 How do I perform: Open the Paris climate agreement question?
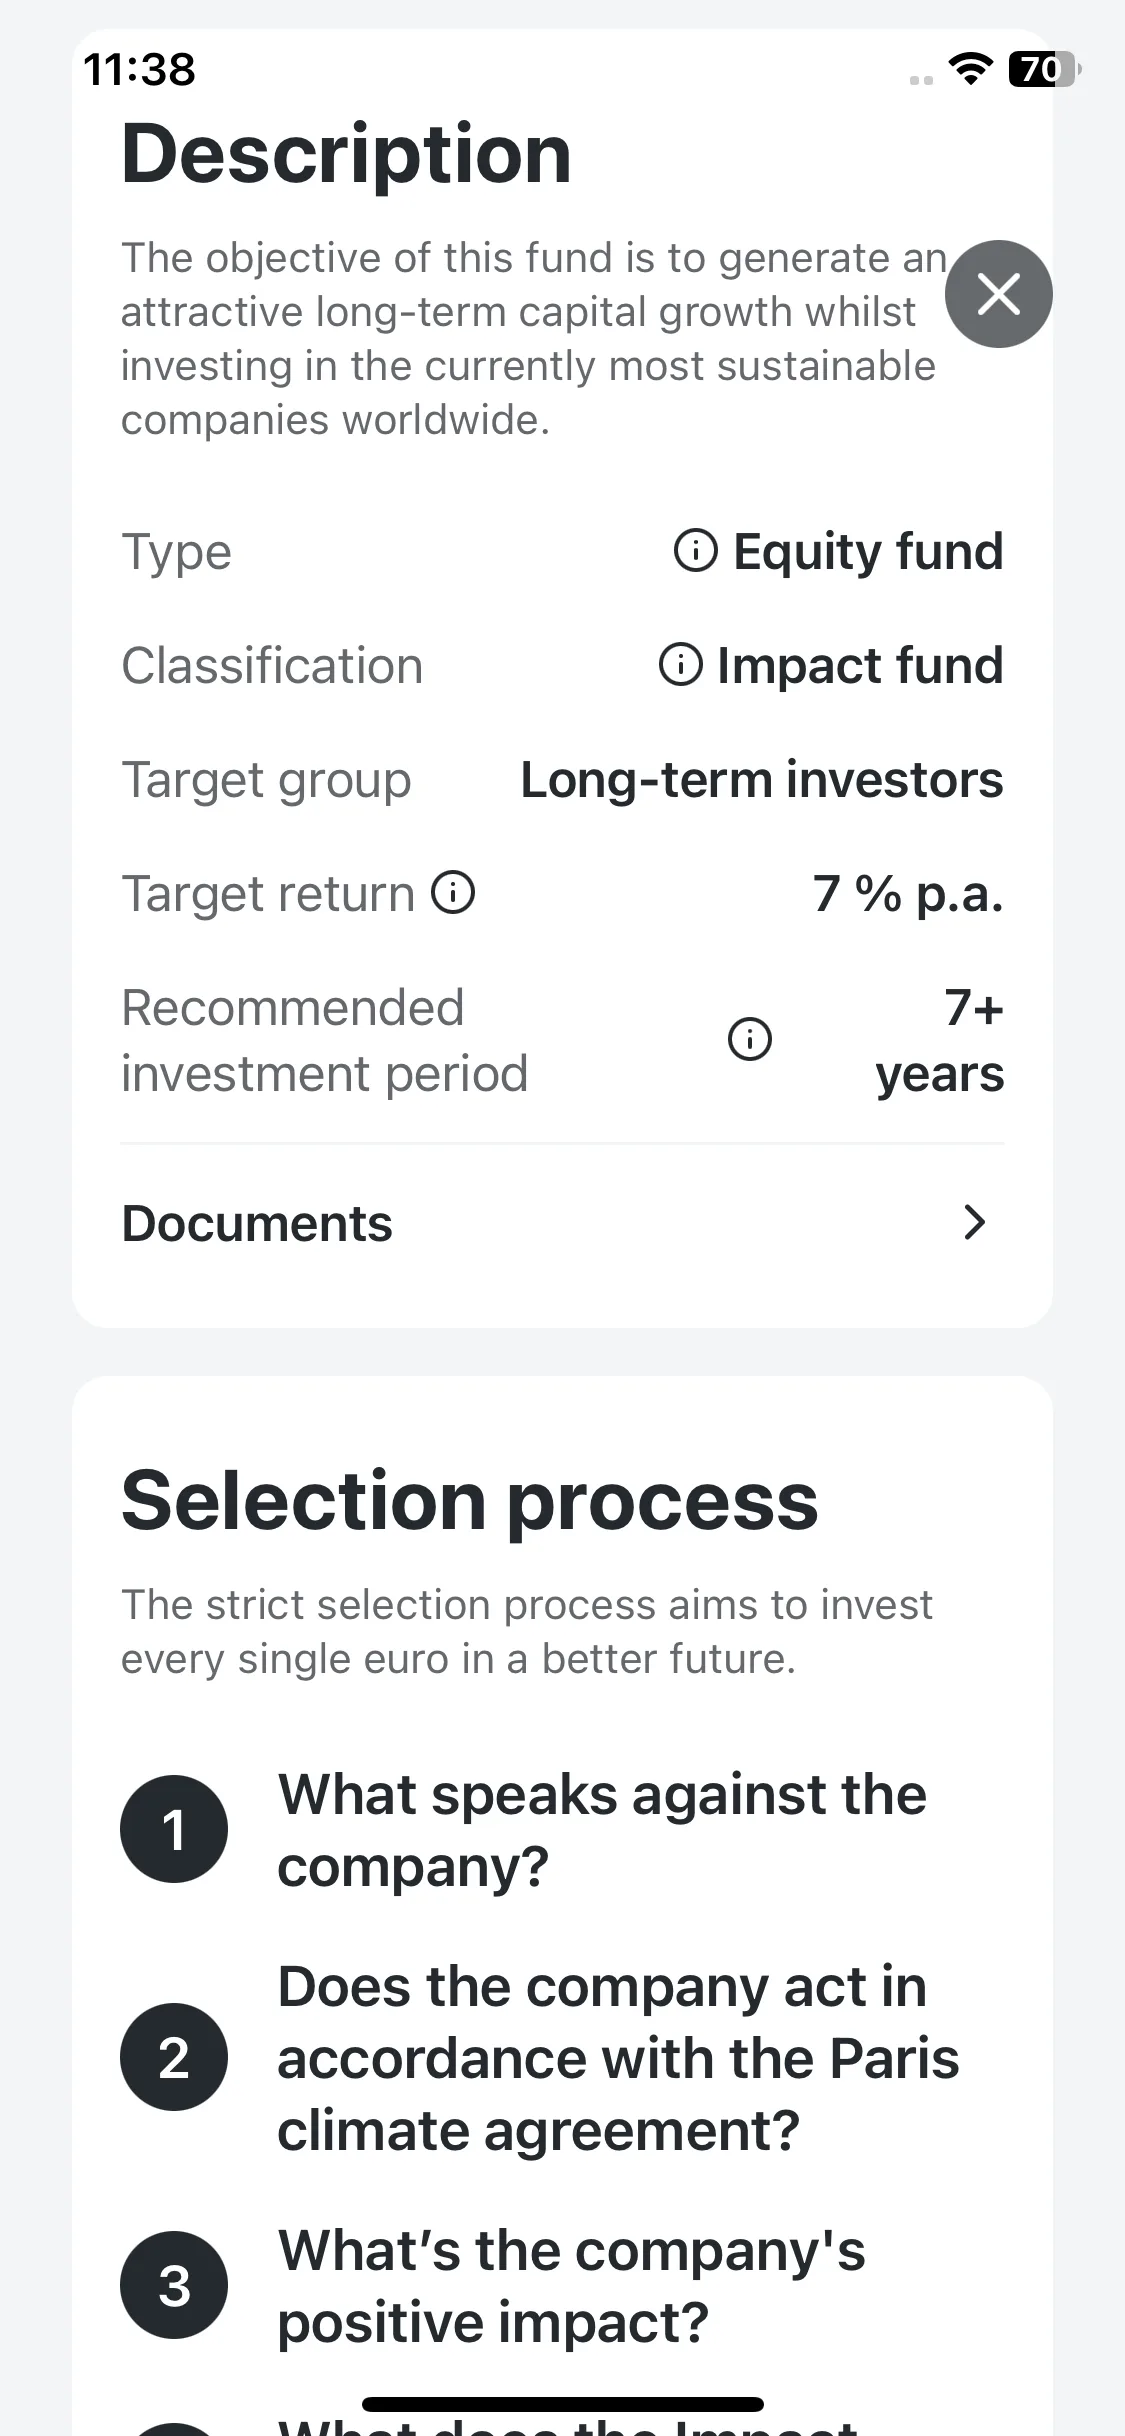(x=618, y=2058)
